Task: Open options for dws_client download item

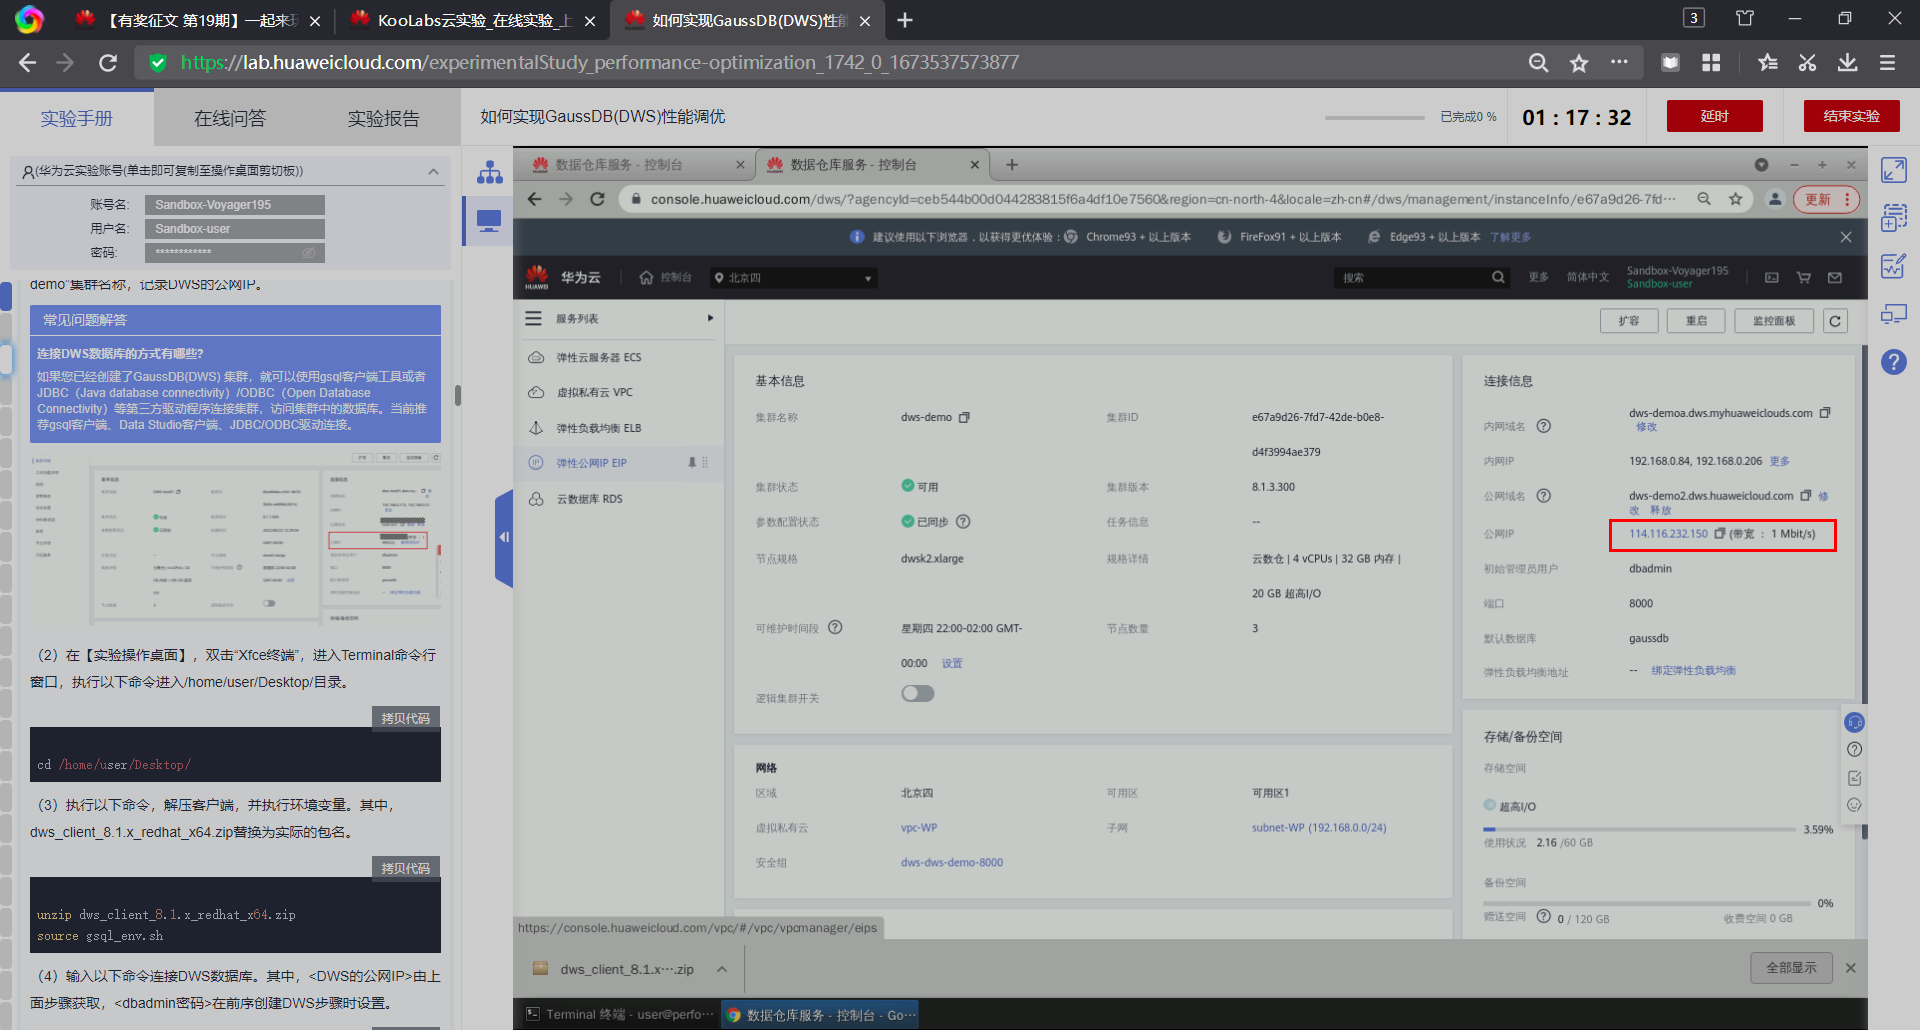Action: [721, 969]
